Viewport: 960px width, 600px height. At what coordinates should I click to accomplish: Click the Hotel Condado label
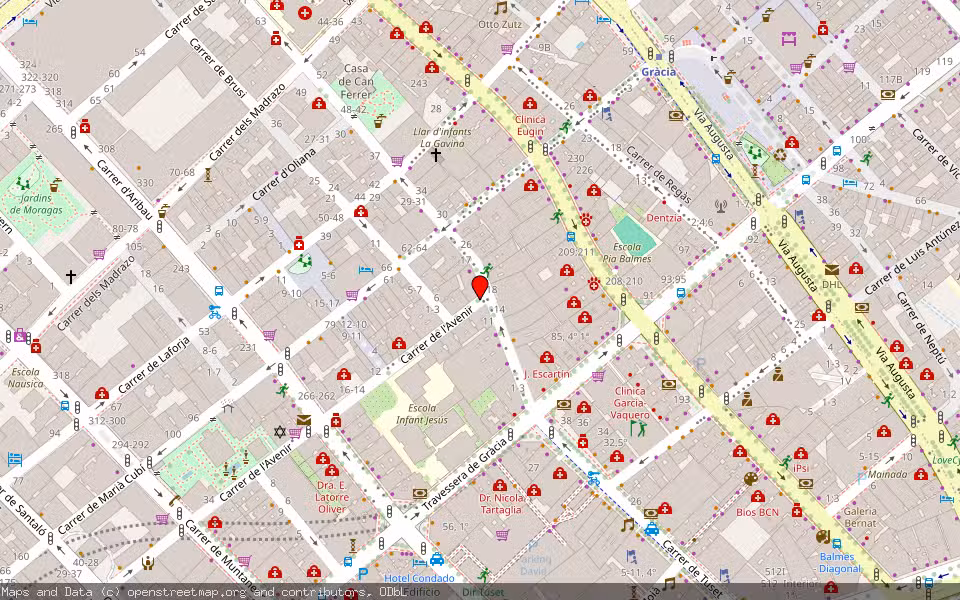419,578
